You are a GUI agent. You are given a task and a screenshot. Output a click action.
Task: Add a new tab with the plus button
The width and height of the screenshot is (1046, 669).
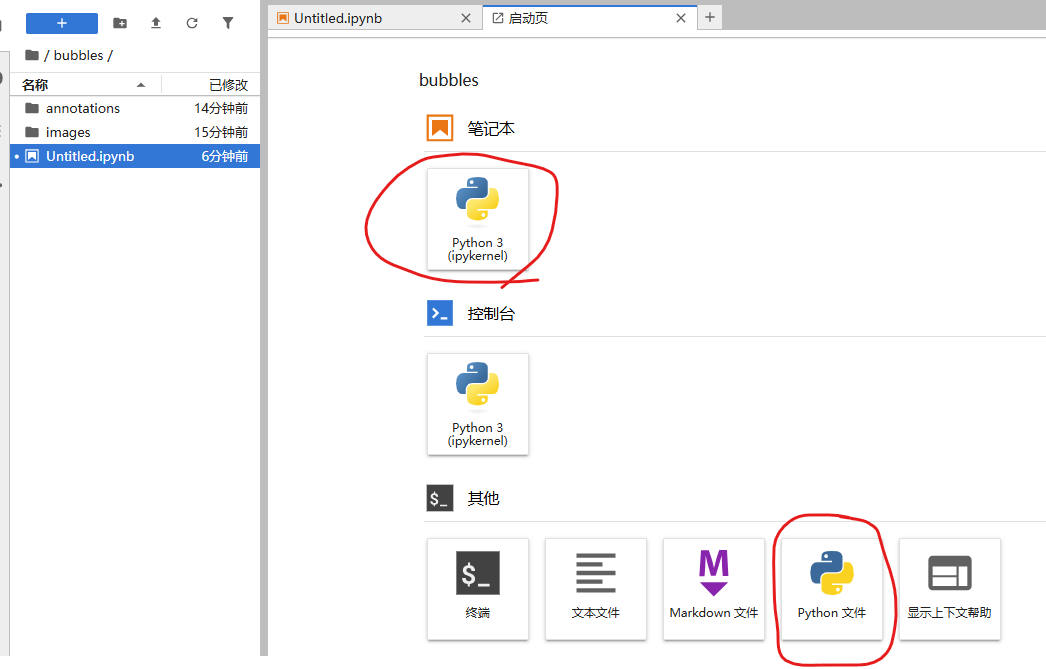click(x=710, y=17)
